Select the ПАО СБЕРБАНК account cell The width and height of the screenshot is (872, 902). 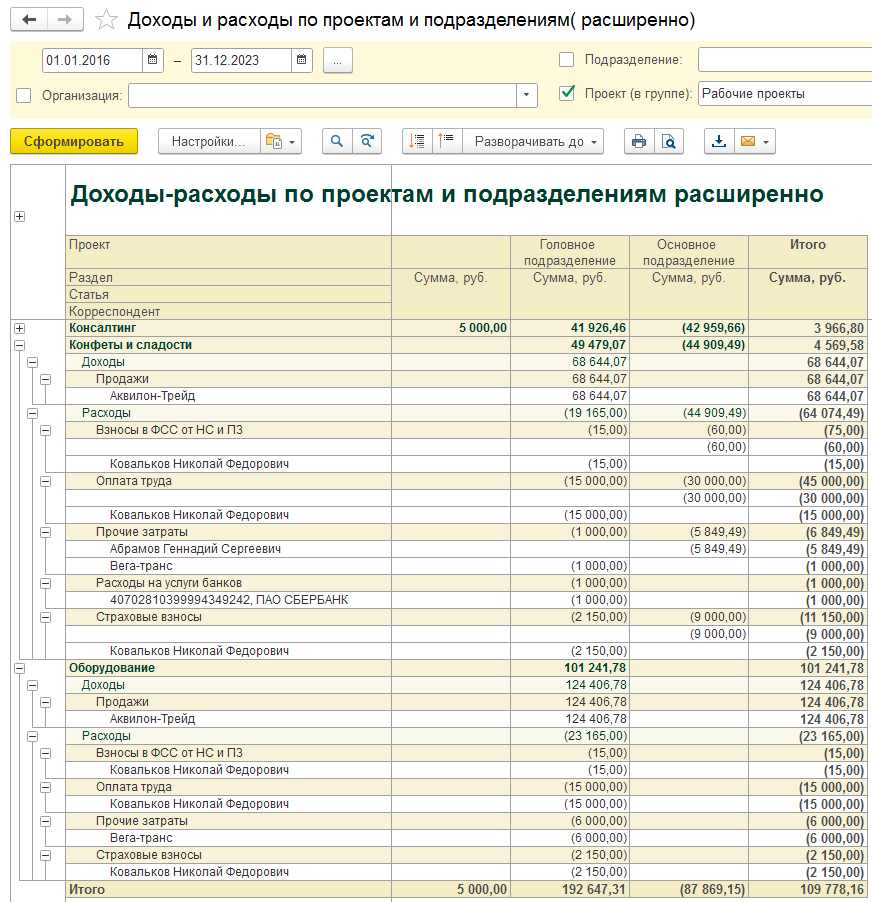229,600
